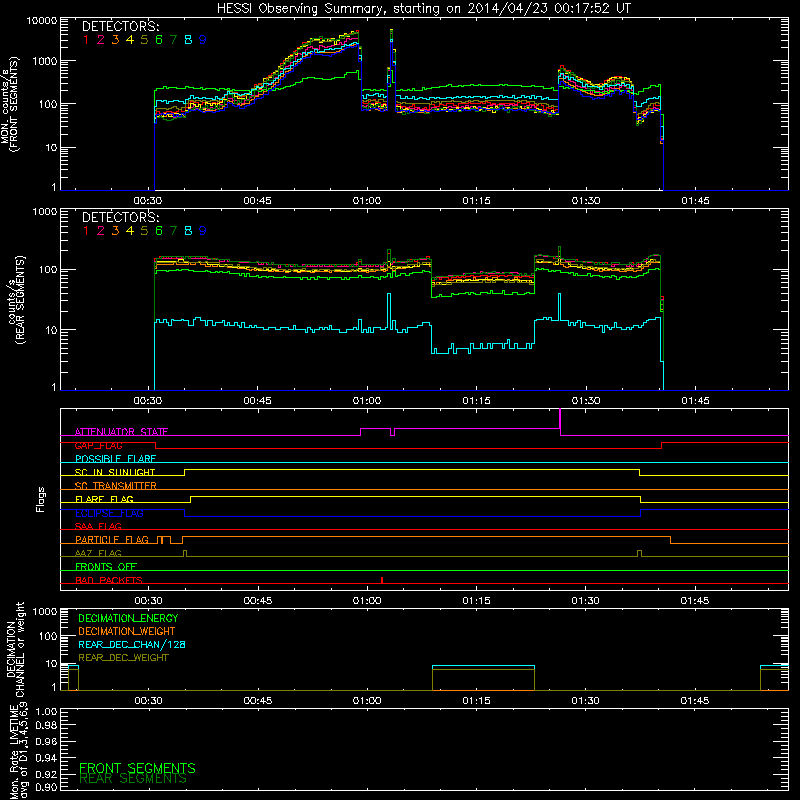Click detector 2 legend number in front segments plot
Screen dimensions: 800x800
101,40
